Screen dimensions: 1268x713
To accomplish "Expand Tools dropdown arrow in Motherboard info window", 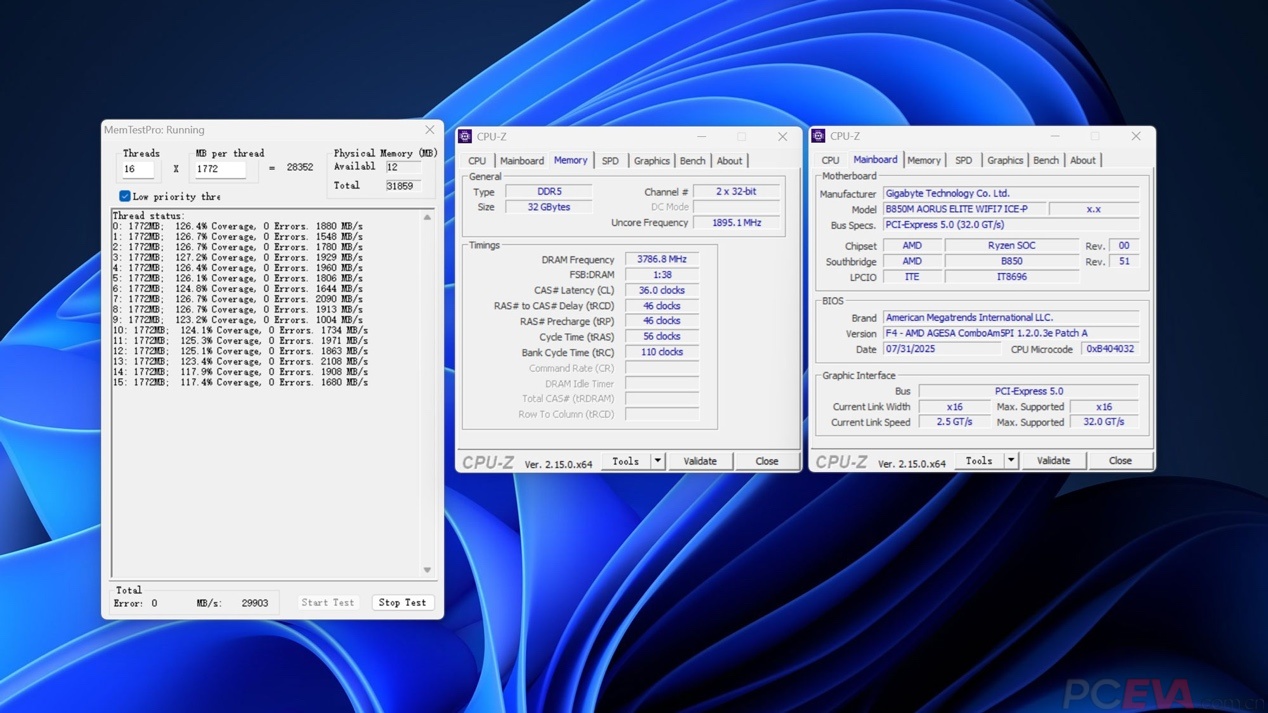I will [1010, 461].
